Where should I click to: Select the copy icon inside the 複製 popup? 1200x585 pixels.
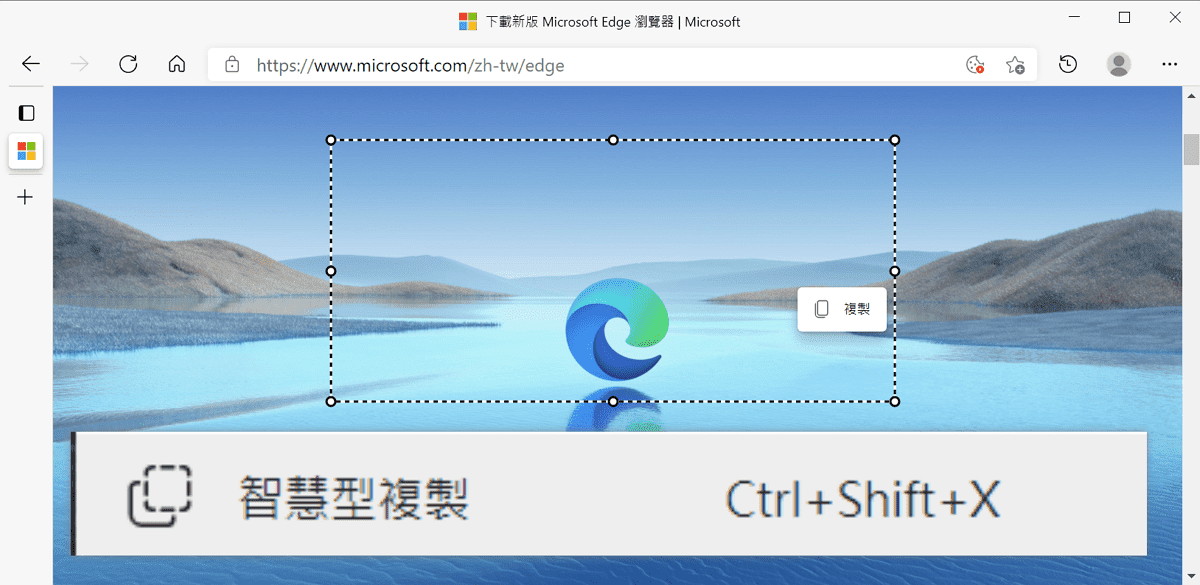tap(822, 309)
